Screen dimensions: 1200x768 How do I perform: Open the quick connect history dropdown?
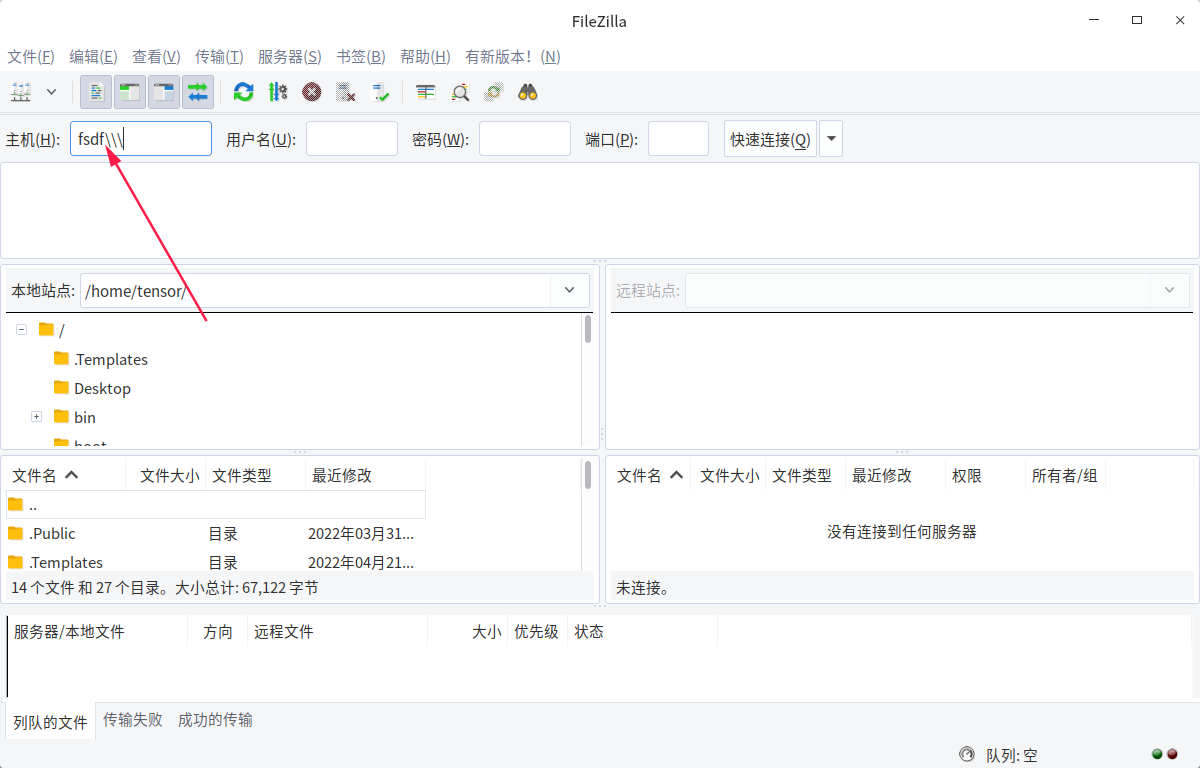[x=831, y=138]
